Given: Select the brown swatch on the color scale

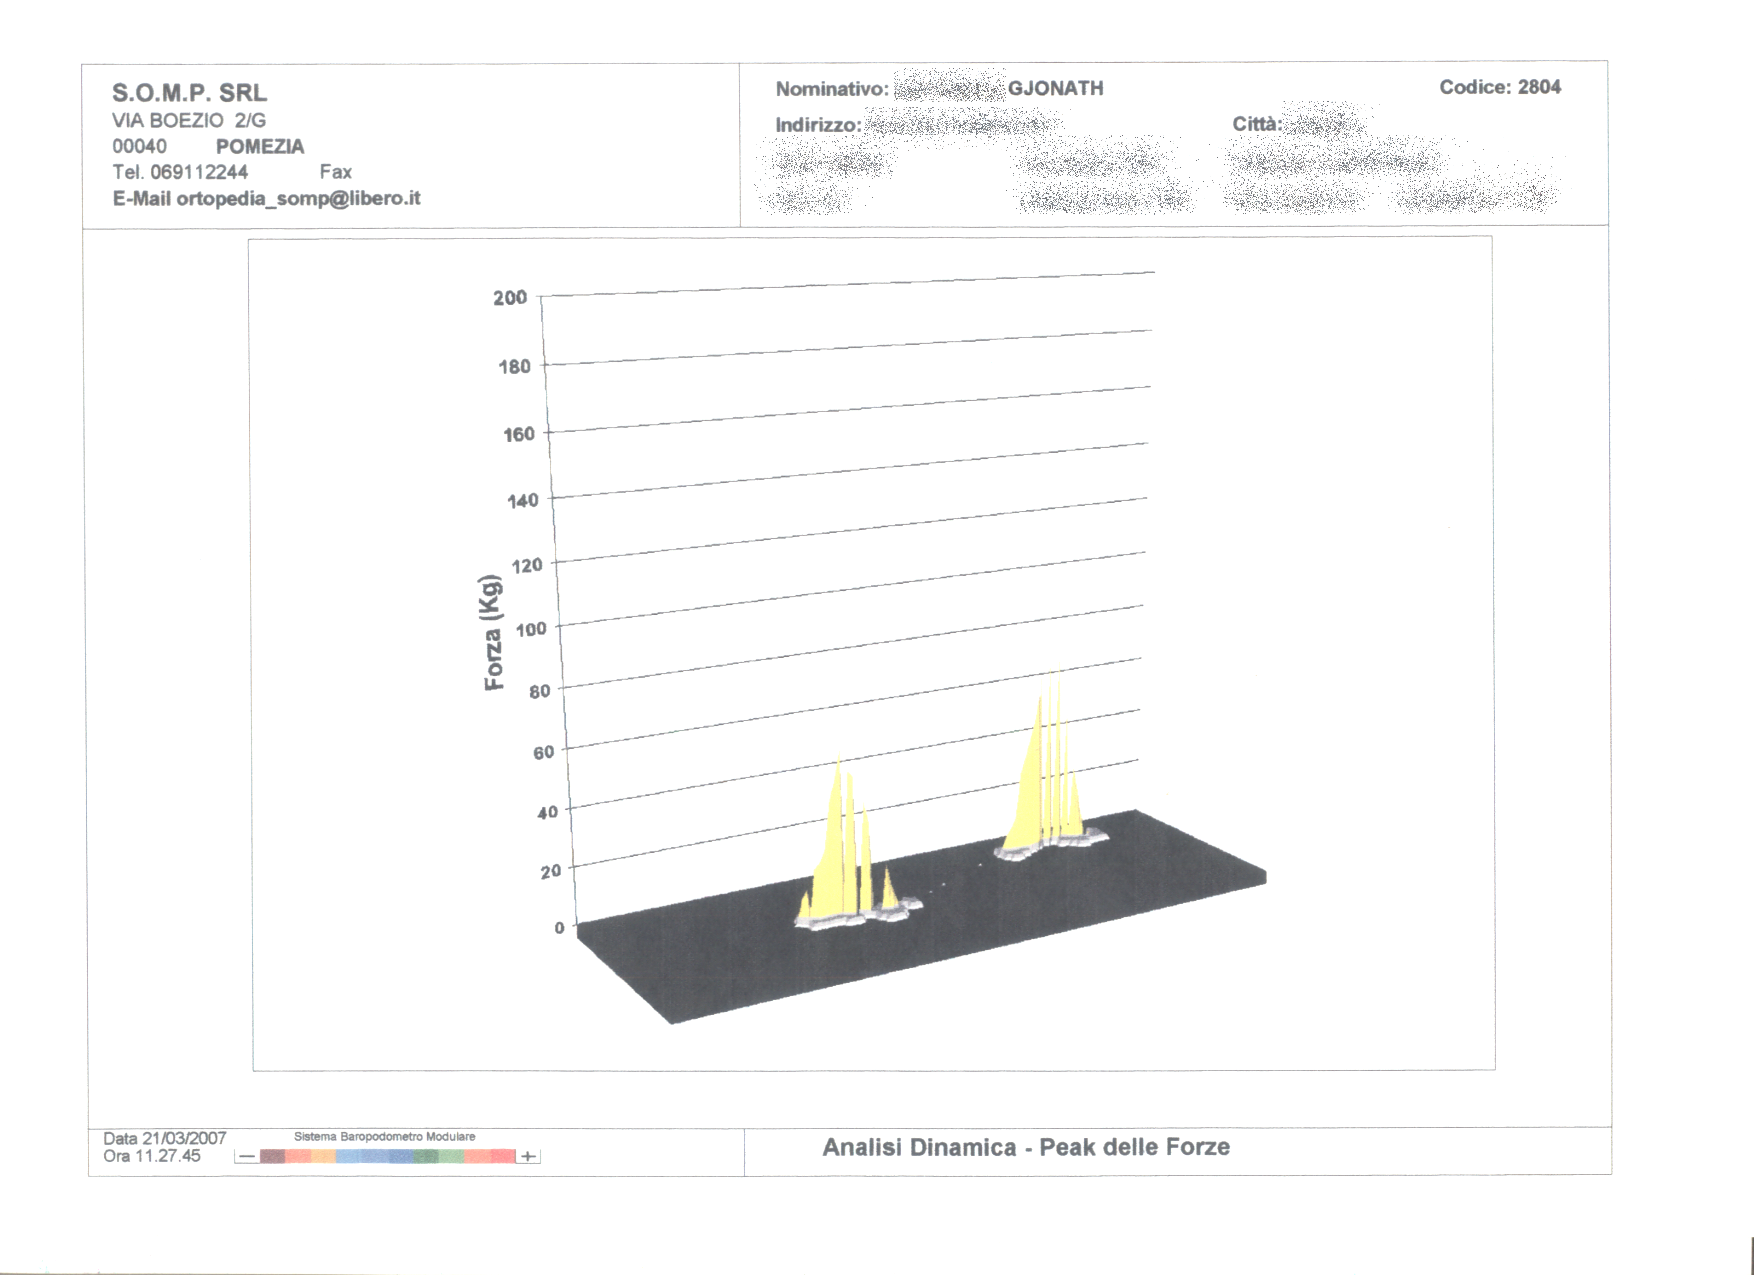Looking at the screenshot, I should tap(272, 1157).
